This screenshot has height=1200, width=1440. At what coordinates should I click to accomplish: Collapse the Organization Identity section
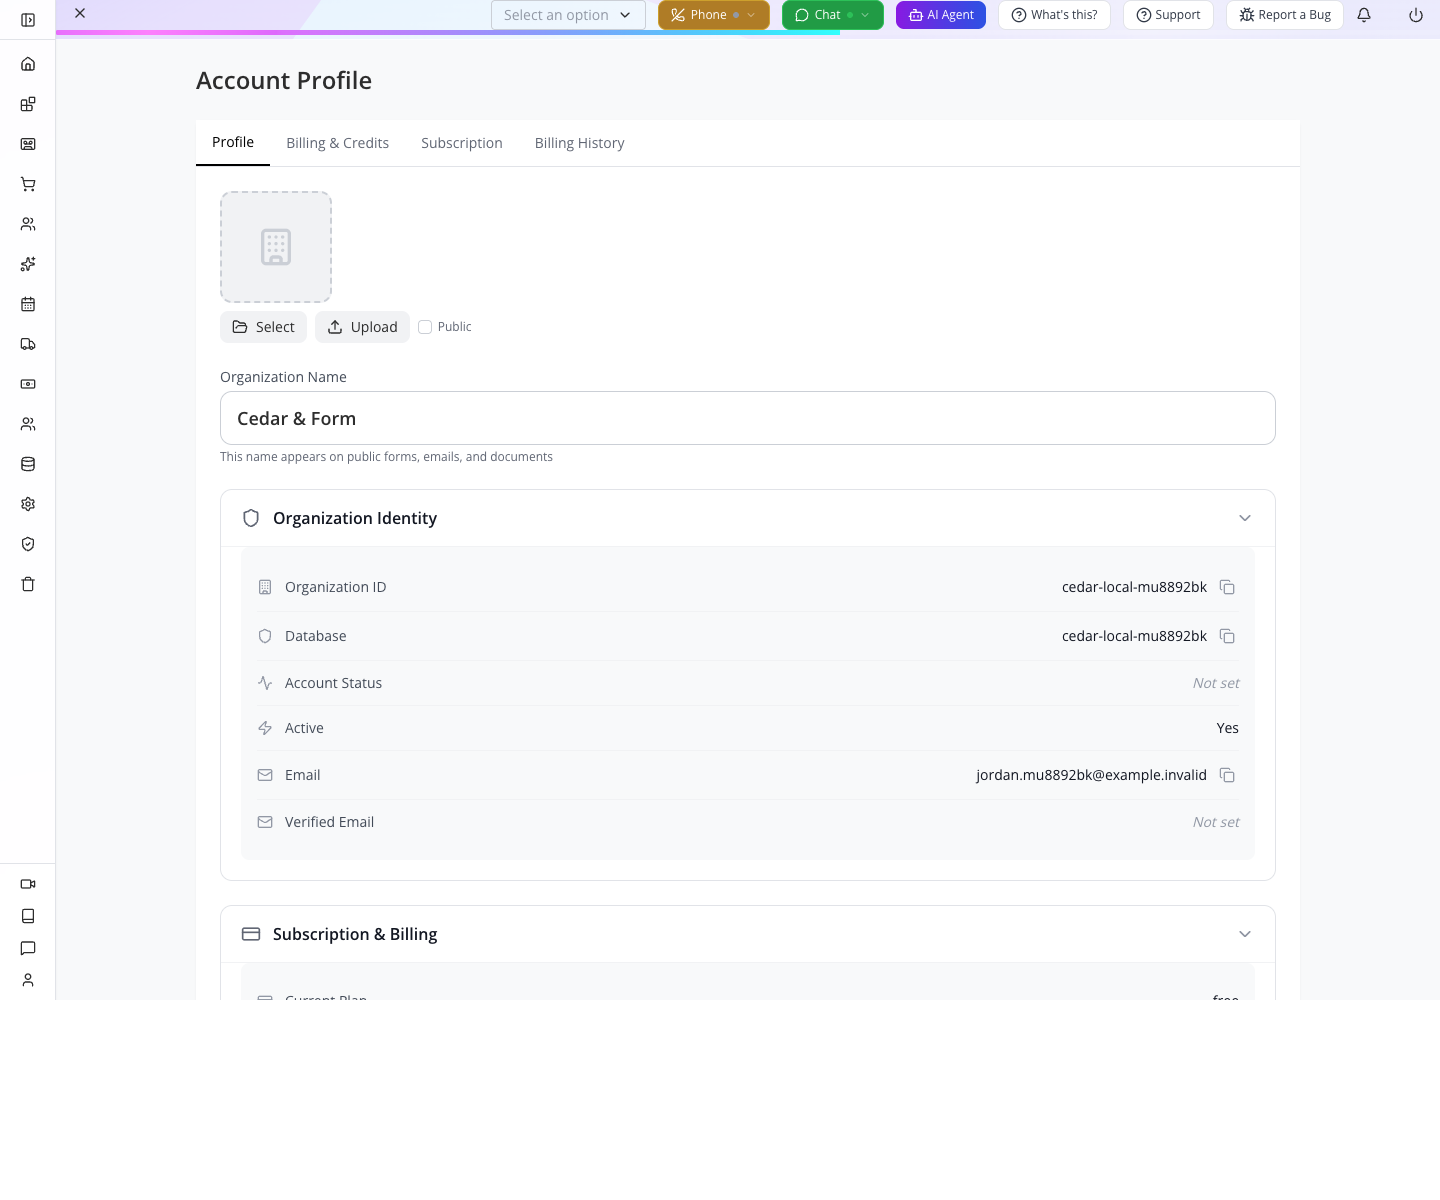(1245, 518)
